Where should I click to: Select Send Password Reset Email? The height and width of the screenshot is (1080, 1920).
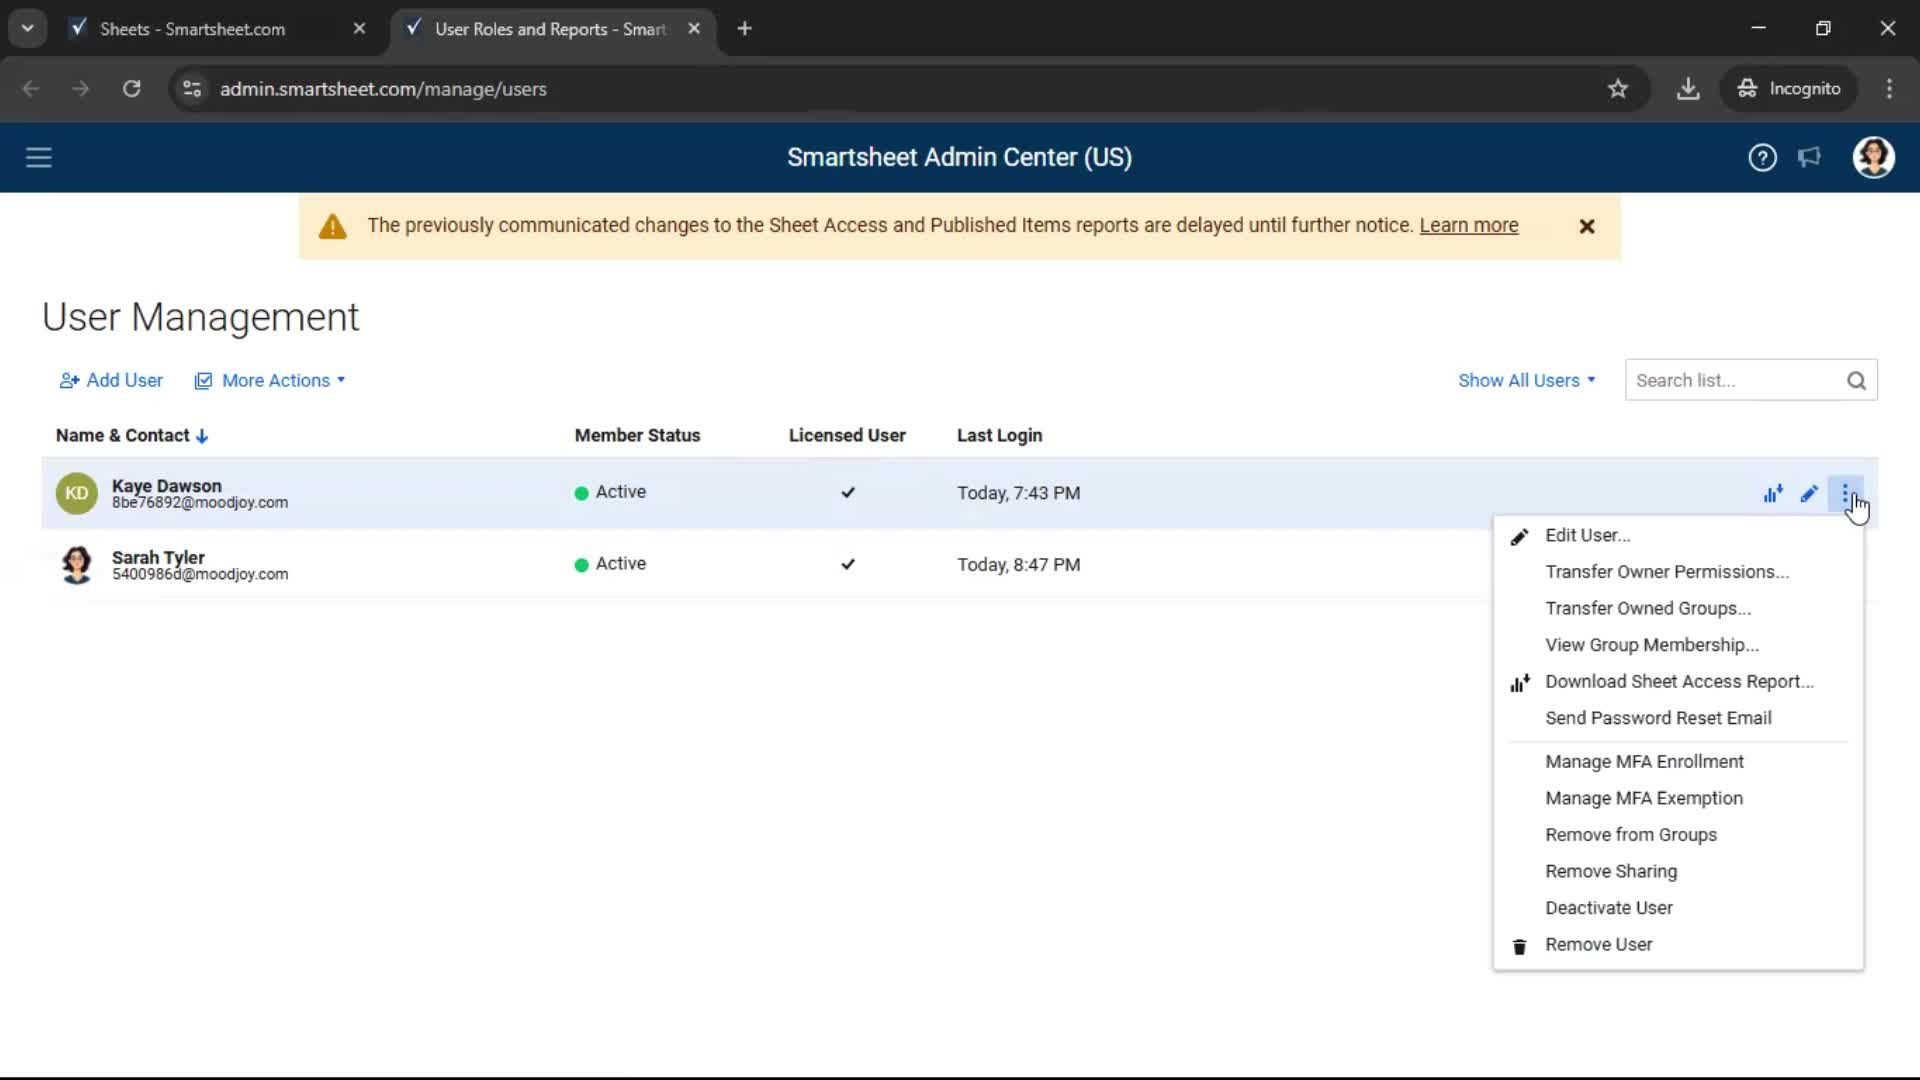point(1658,718)
